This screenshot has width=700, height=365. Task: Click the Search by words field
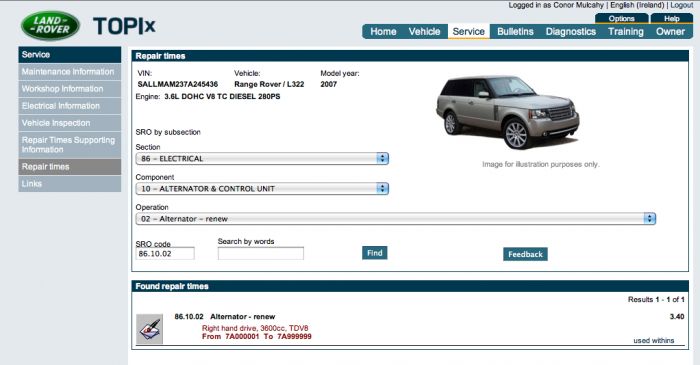pyautogui.click(x=261, y=253)
